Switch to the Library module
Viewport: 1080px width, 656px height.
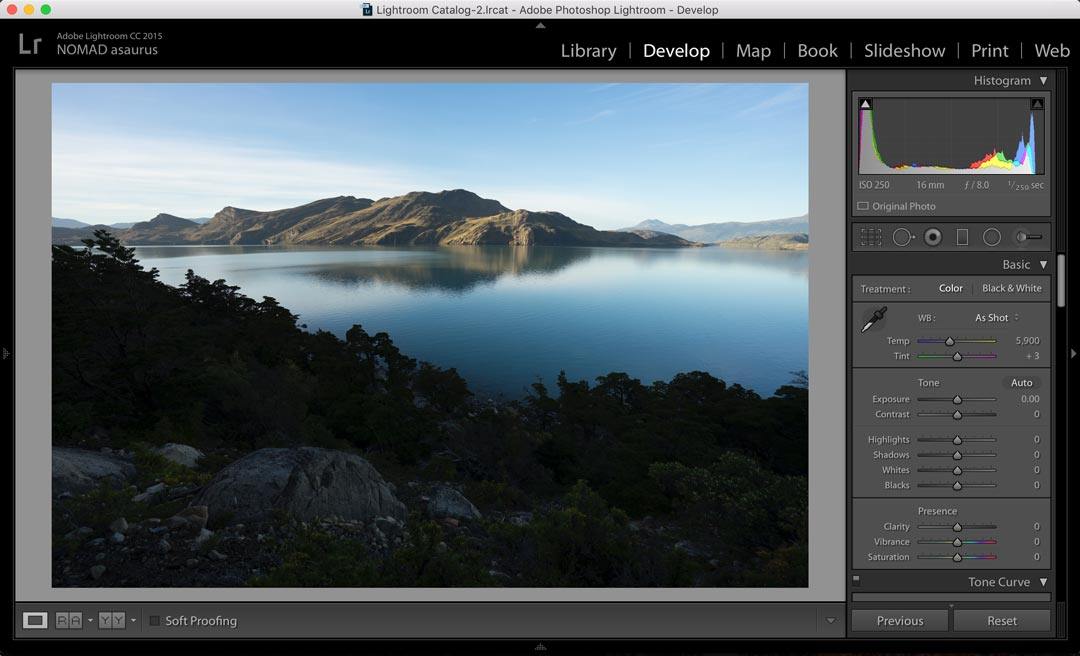[x=588, y=51]
